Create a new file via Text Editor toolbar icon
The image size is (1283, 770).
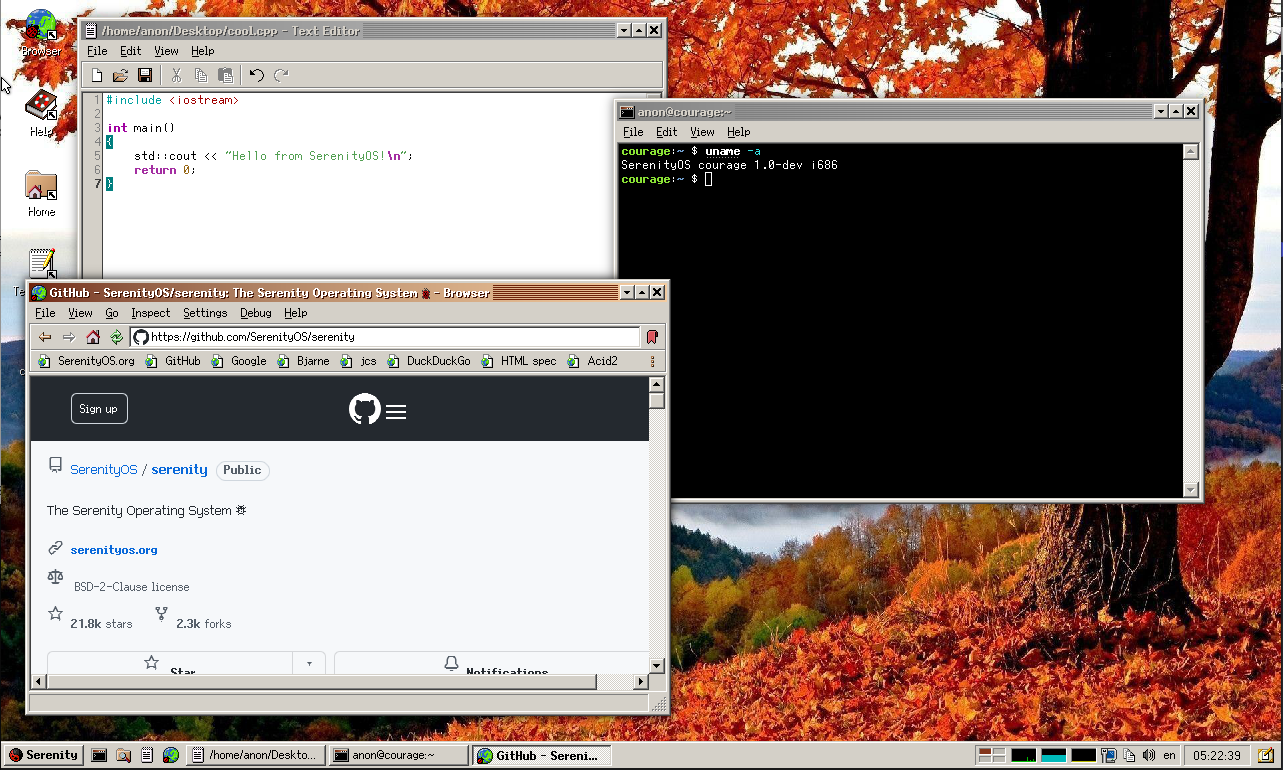tap(97, 75)
